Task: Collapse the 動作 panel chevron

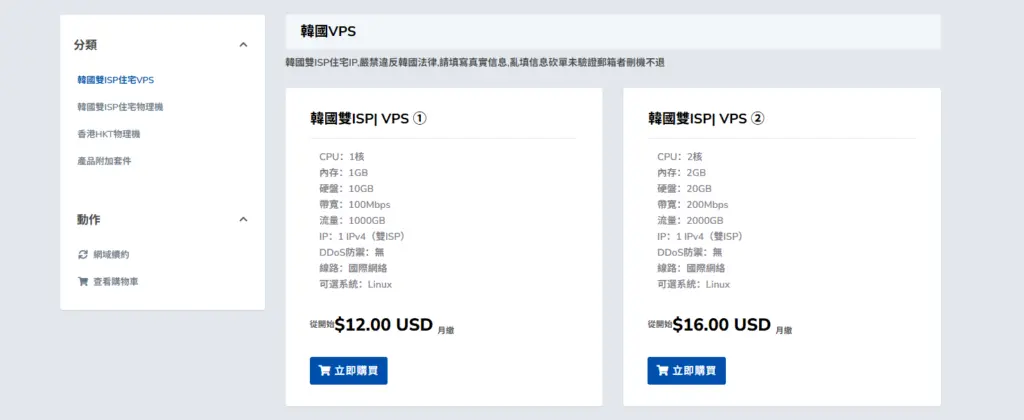Action: coord(243,219)
